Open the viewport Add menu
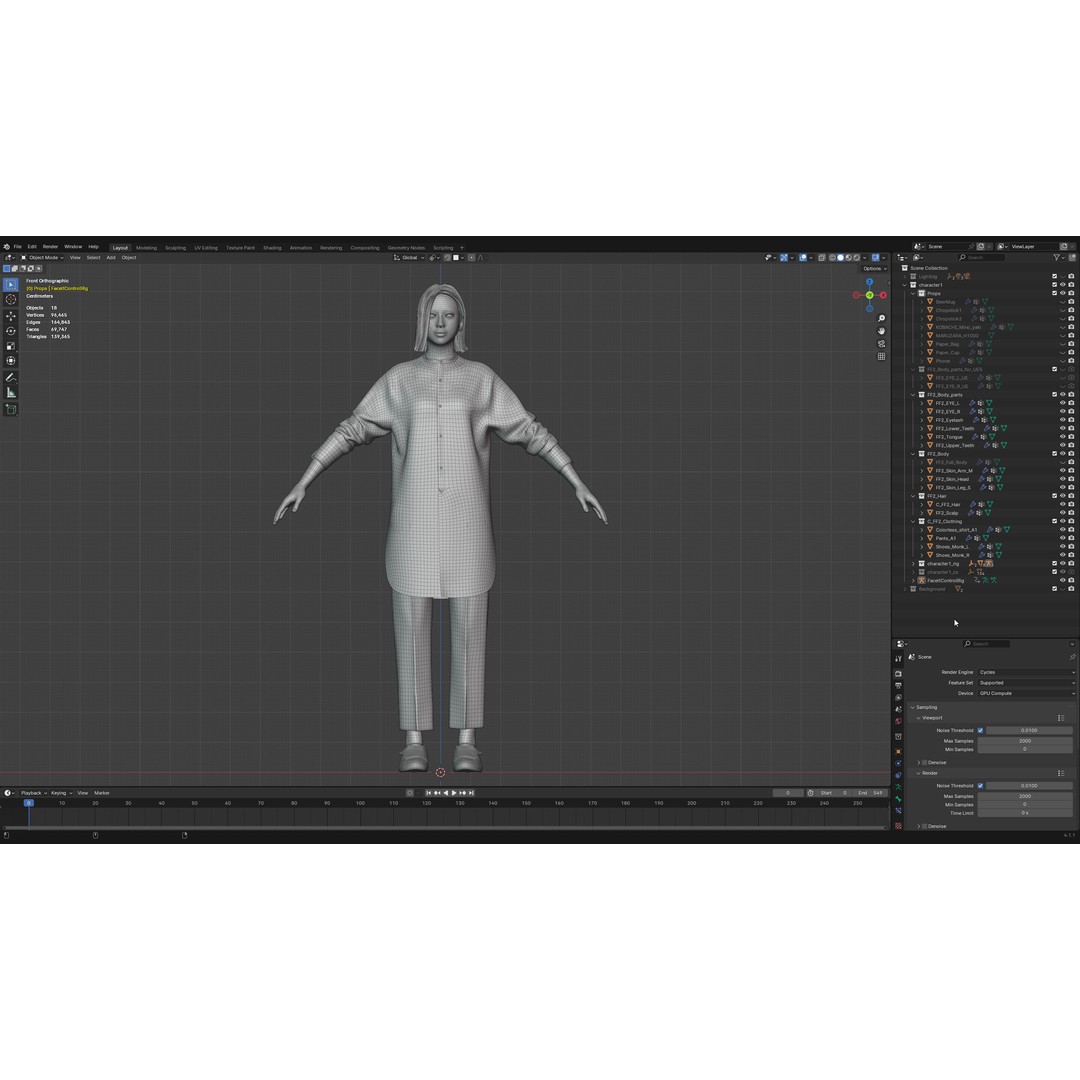Image resolution: width=1080 pixels, height=1080 pixels. point(111,258)
